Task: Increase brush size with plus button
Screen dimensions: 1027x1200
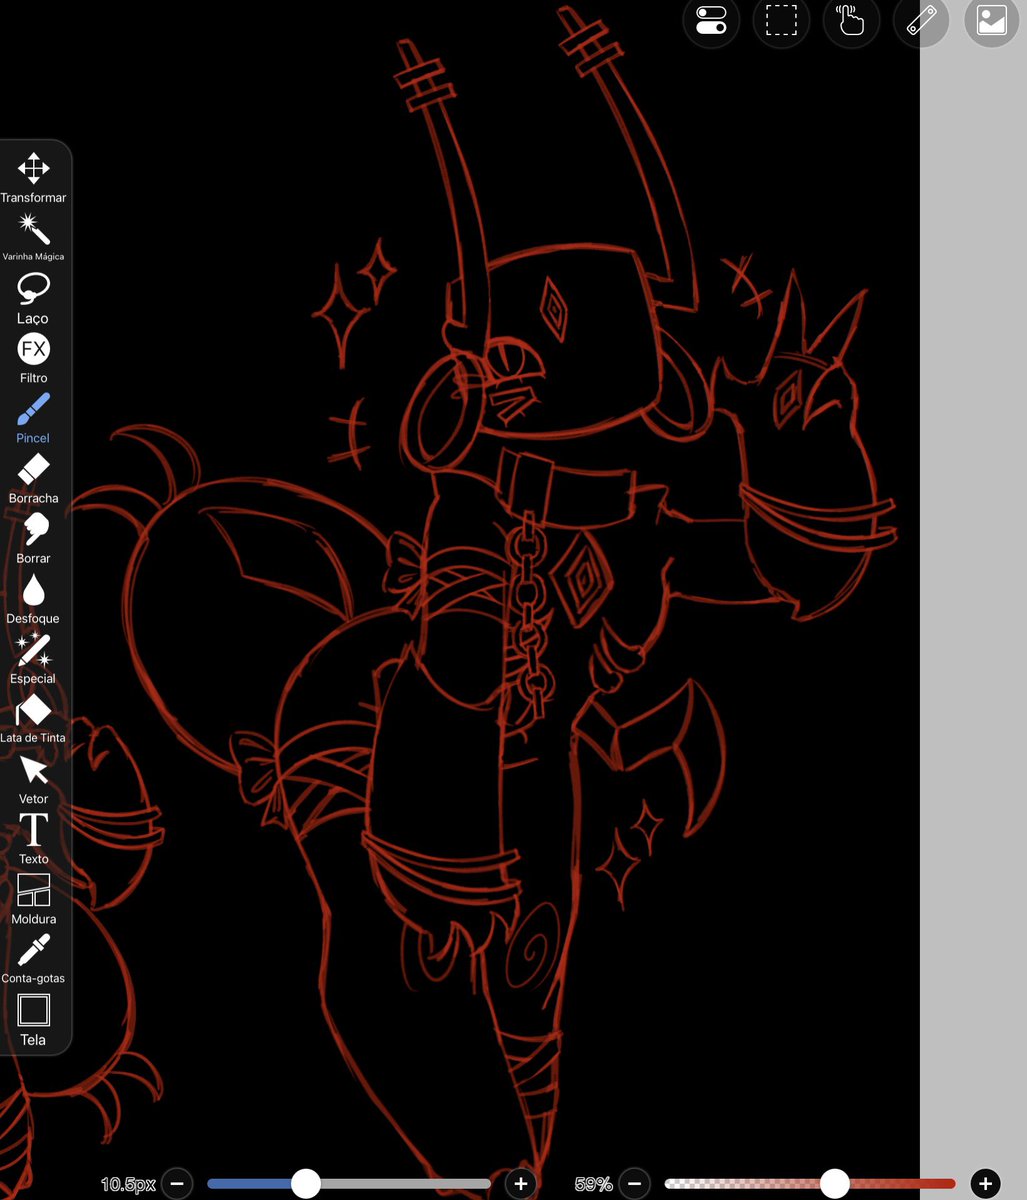Action: click(x=520, y=1184)
